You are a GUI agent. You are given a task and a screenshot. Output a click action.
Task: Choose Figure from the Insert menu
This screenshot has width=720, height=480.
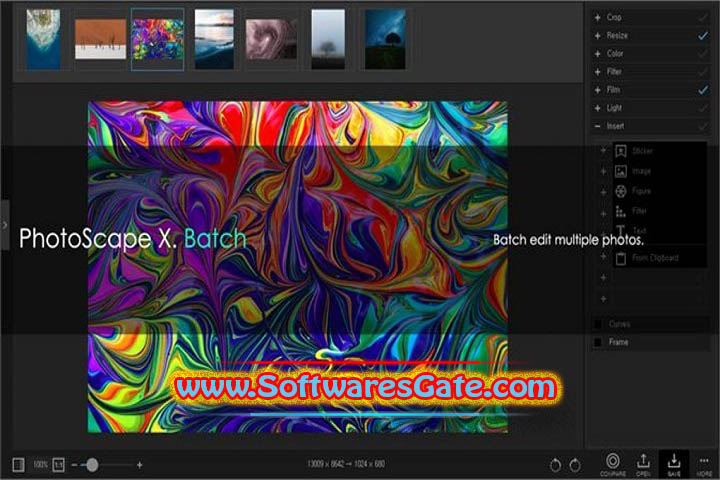coord(659,191)
